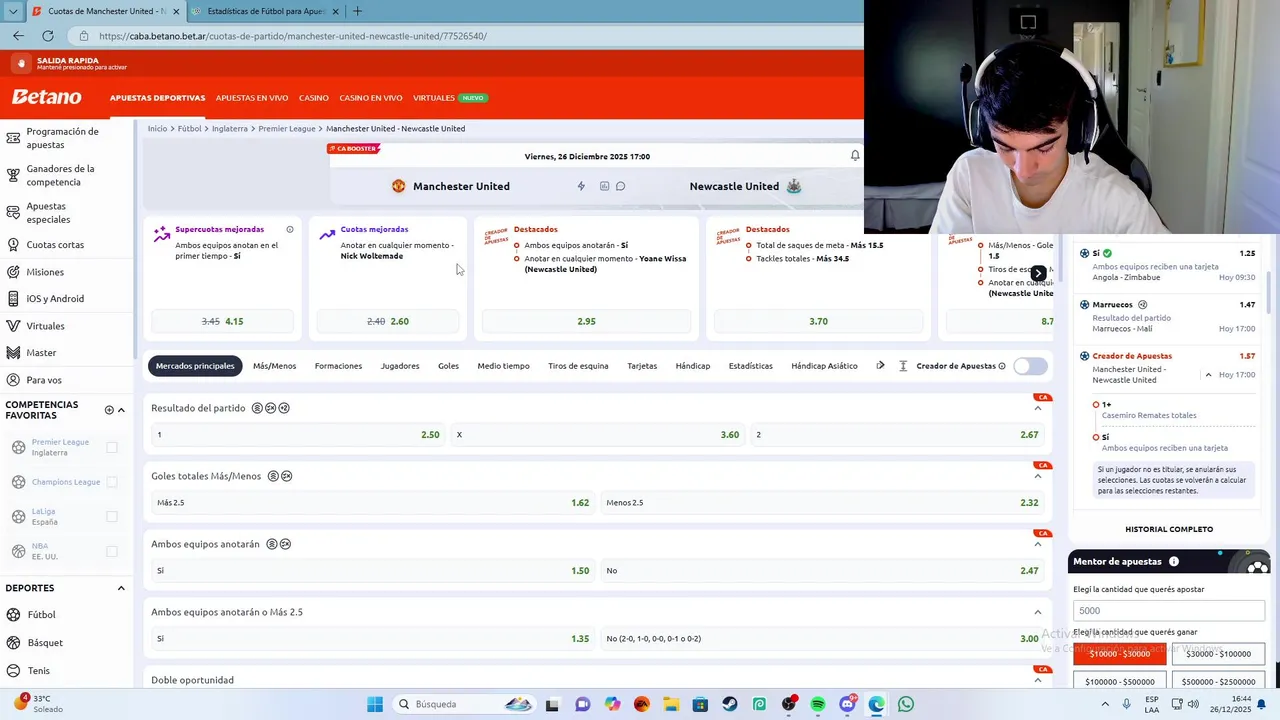Screen dimensions: 1280x720
Task: Collapse Ambos equipos anotarán o Más 2.5 market
Action: 1037,612
